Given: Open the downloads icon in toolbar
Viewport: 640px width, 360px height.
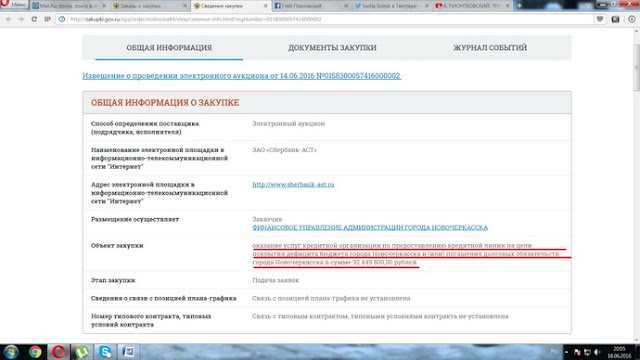Looking at the screenshot, I should click(631, 19).
